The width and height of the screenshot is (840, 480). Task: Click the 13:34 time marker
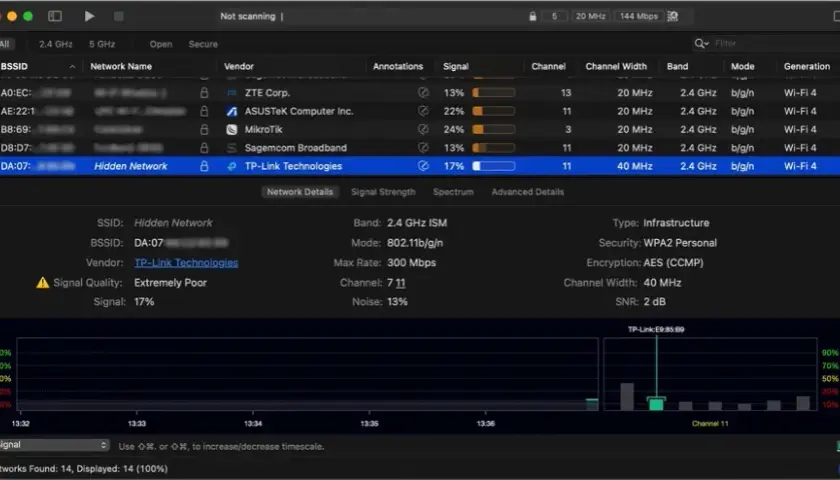point(253,423)
